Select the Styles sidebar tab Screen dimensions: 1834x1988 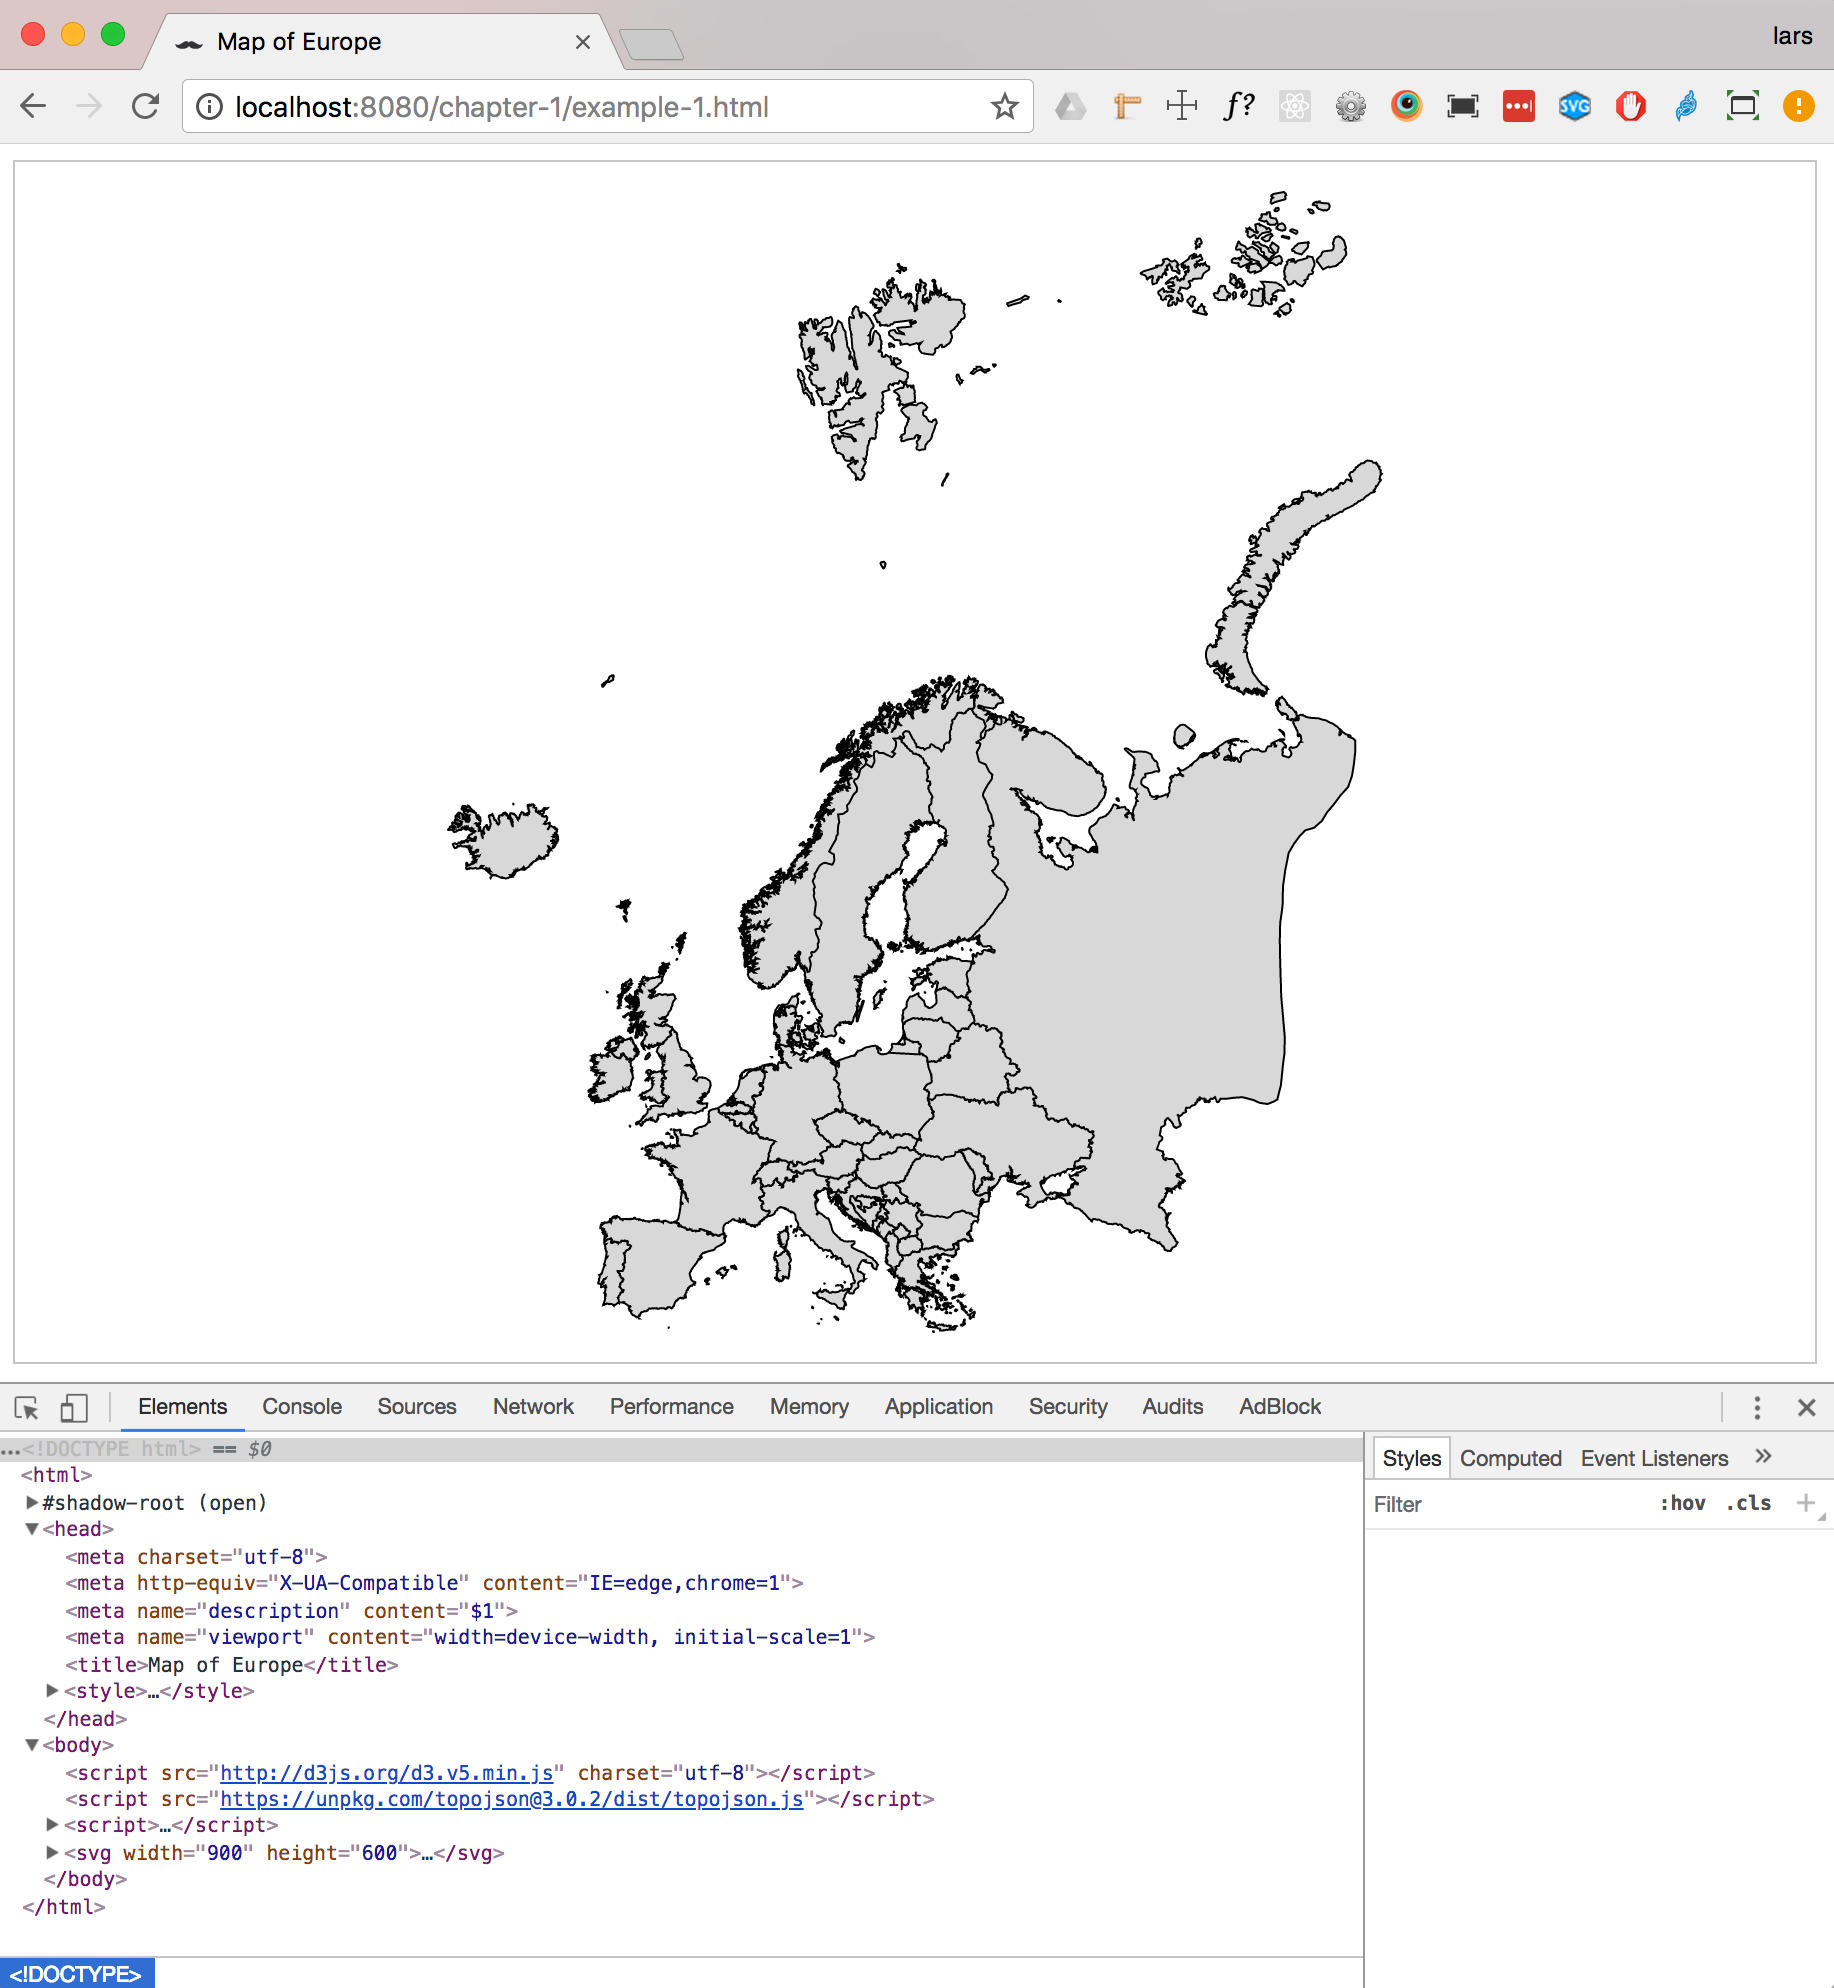[x=1411, y=1458]
